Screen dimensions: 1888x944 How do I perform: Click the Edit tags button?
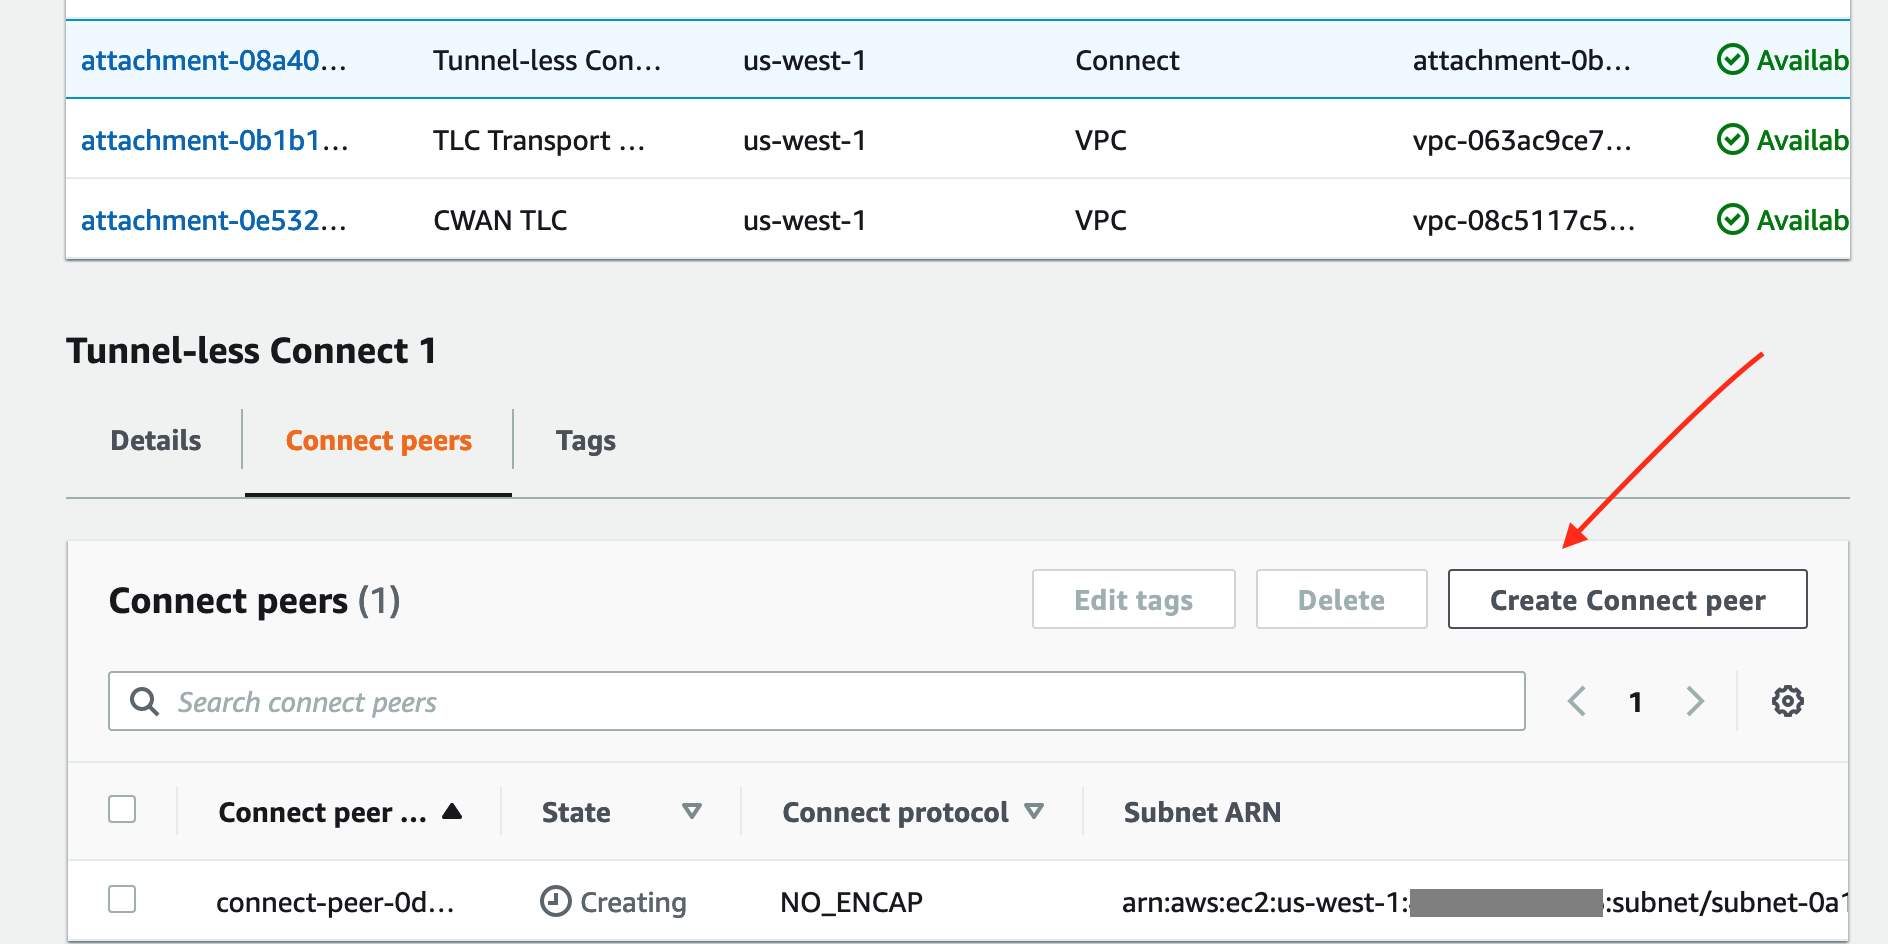[1133, 599]
